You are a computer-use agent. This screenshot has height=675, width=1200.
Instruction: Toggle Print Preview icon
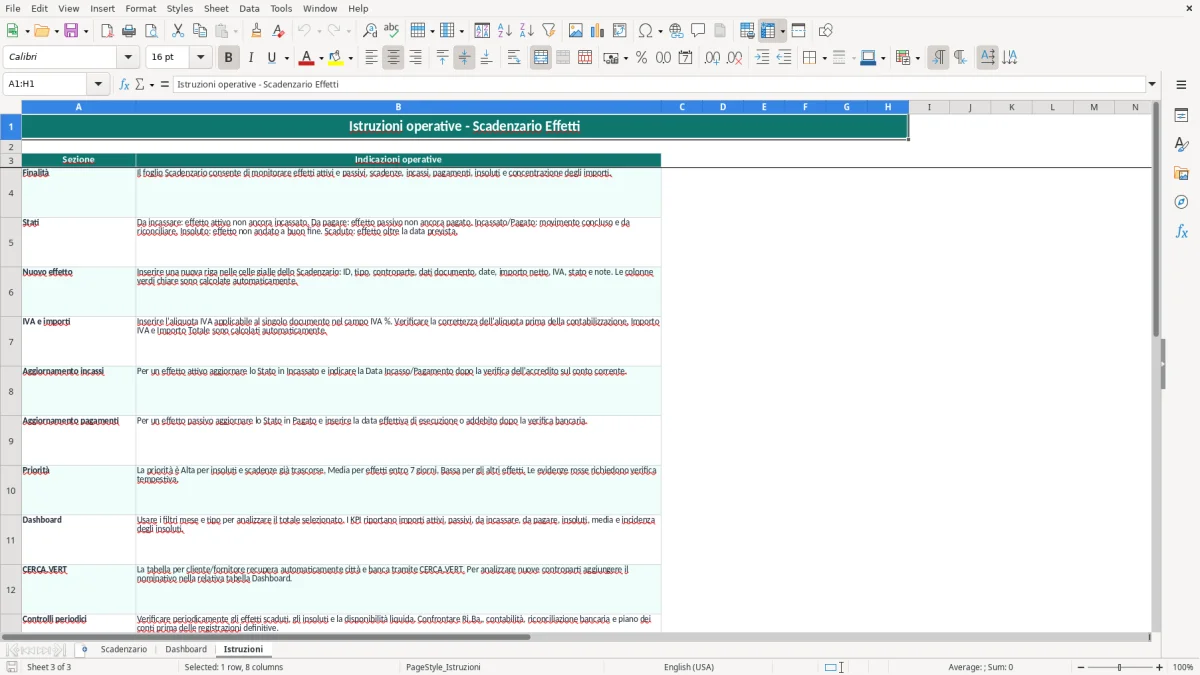pos(150,31)
